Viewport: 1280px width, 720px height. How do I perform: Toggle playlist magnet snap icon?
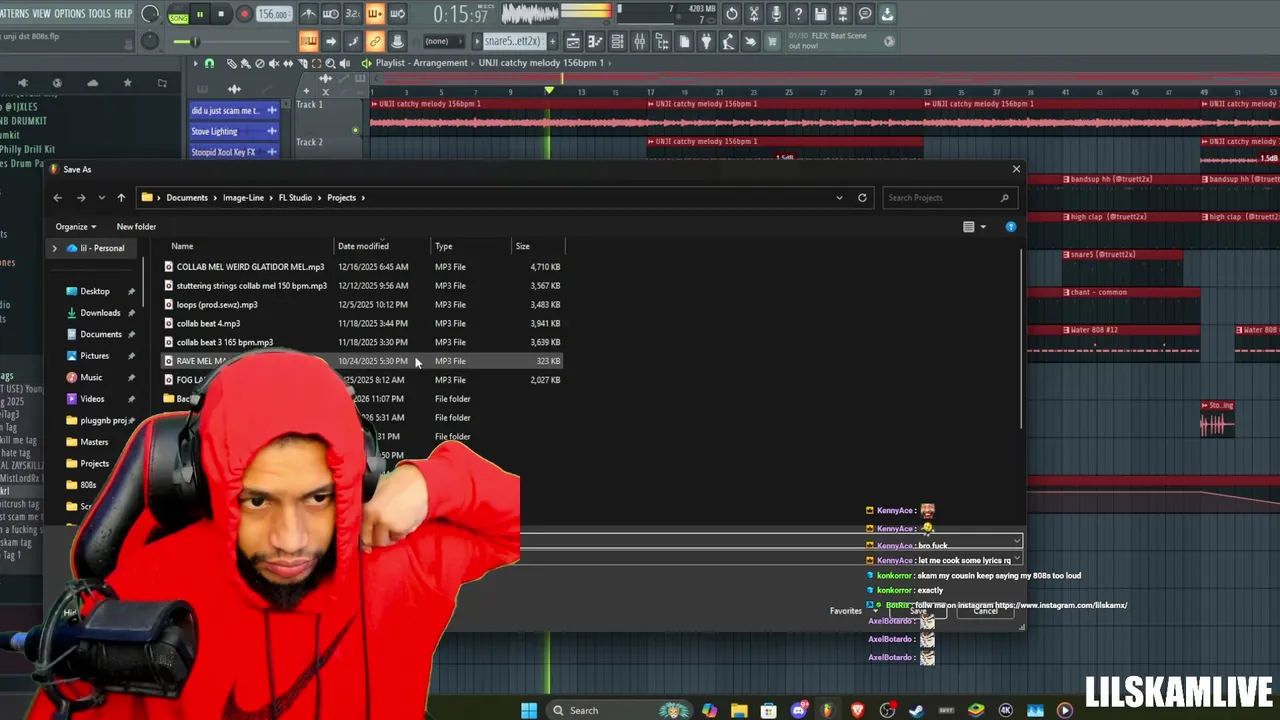pos(209,63)
